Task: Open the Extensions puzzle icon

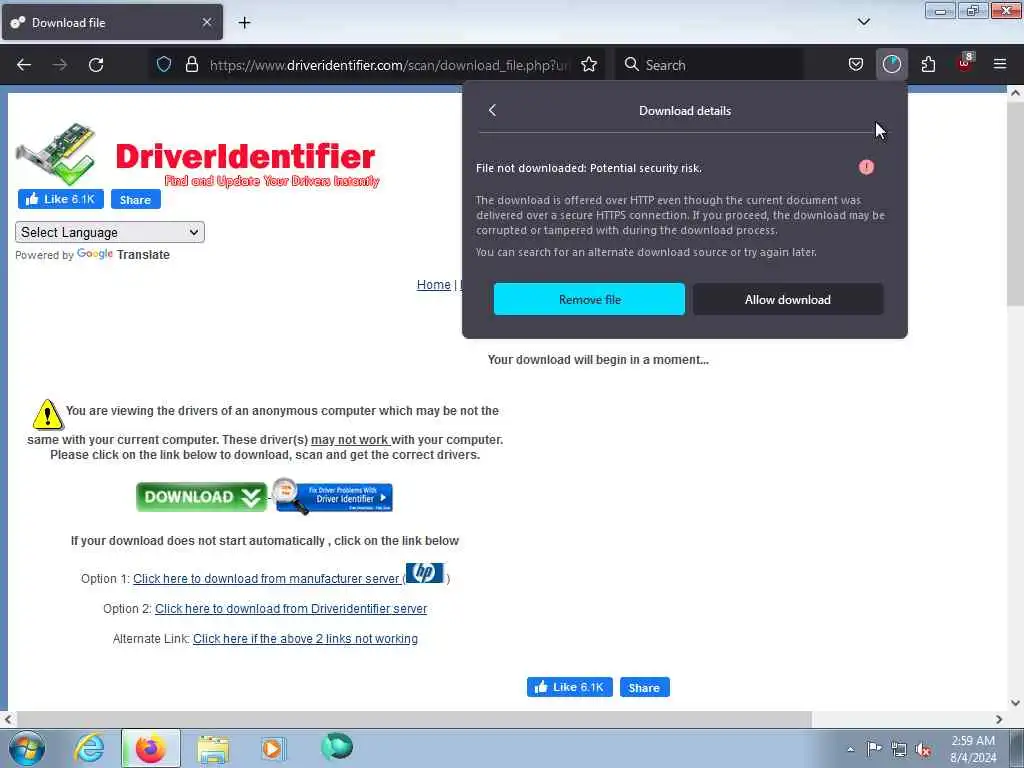Action: tap(928, 65)
